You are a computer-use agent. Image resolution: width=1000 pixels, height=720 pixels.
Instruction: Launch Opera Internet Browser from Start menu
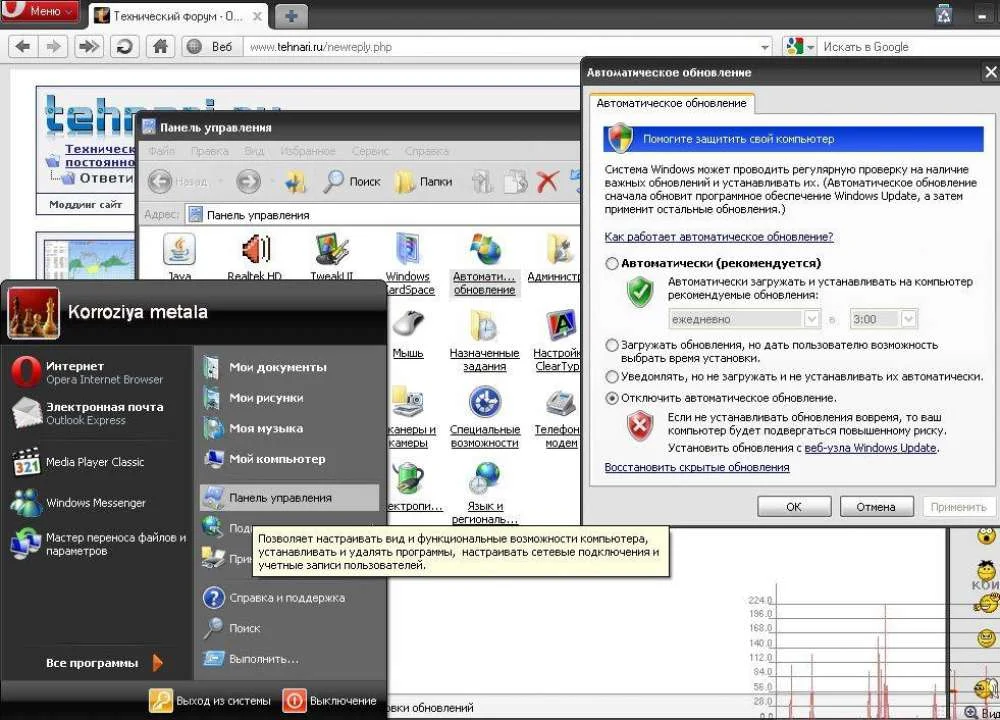tap(97, 372)
